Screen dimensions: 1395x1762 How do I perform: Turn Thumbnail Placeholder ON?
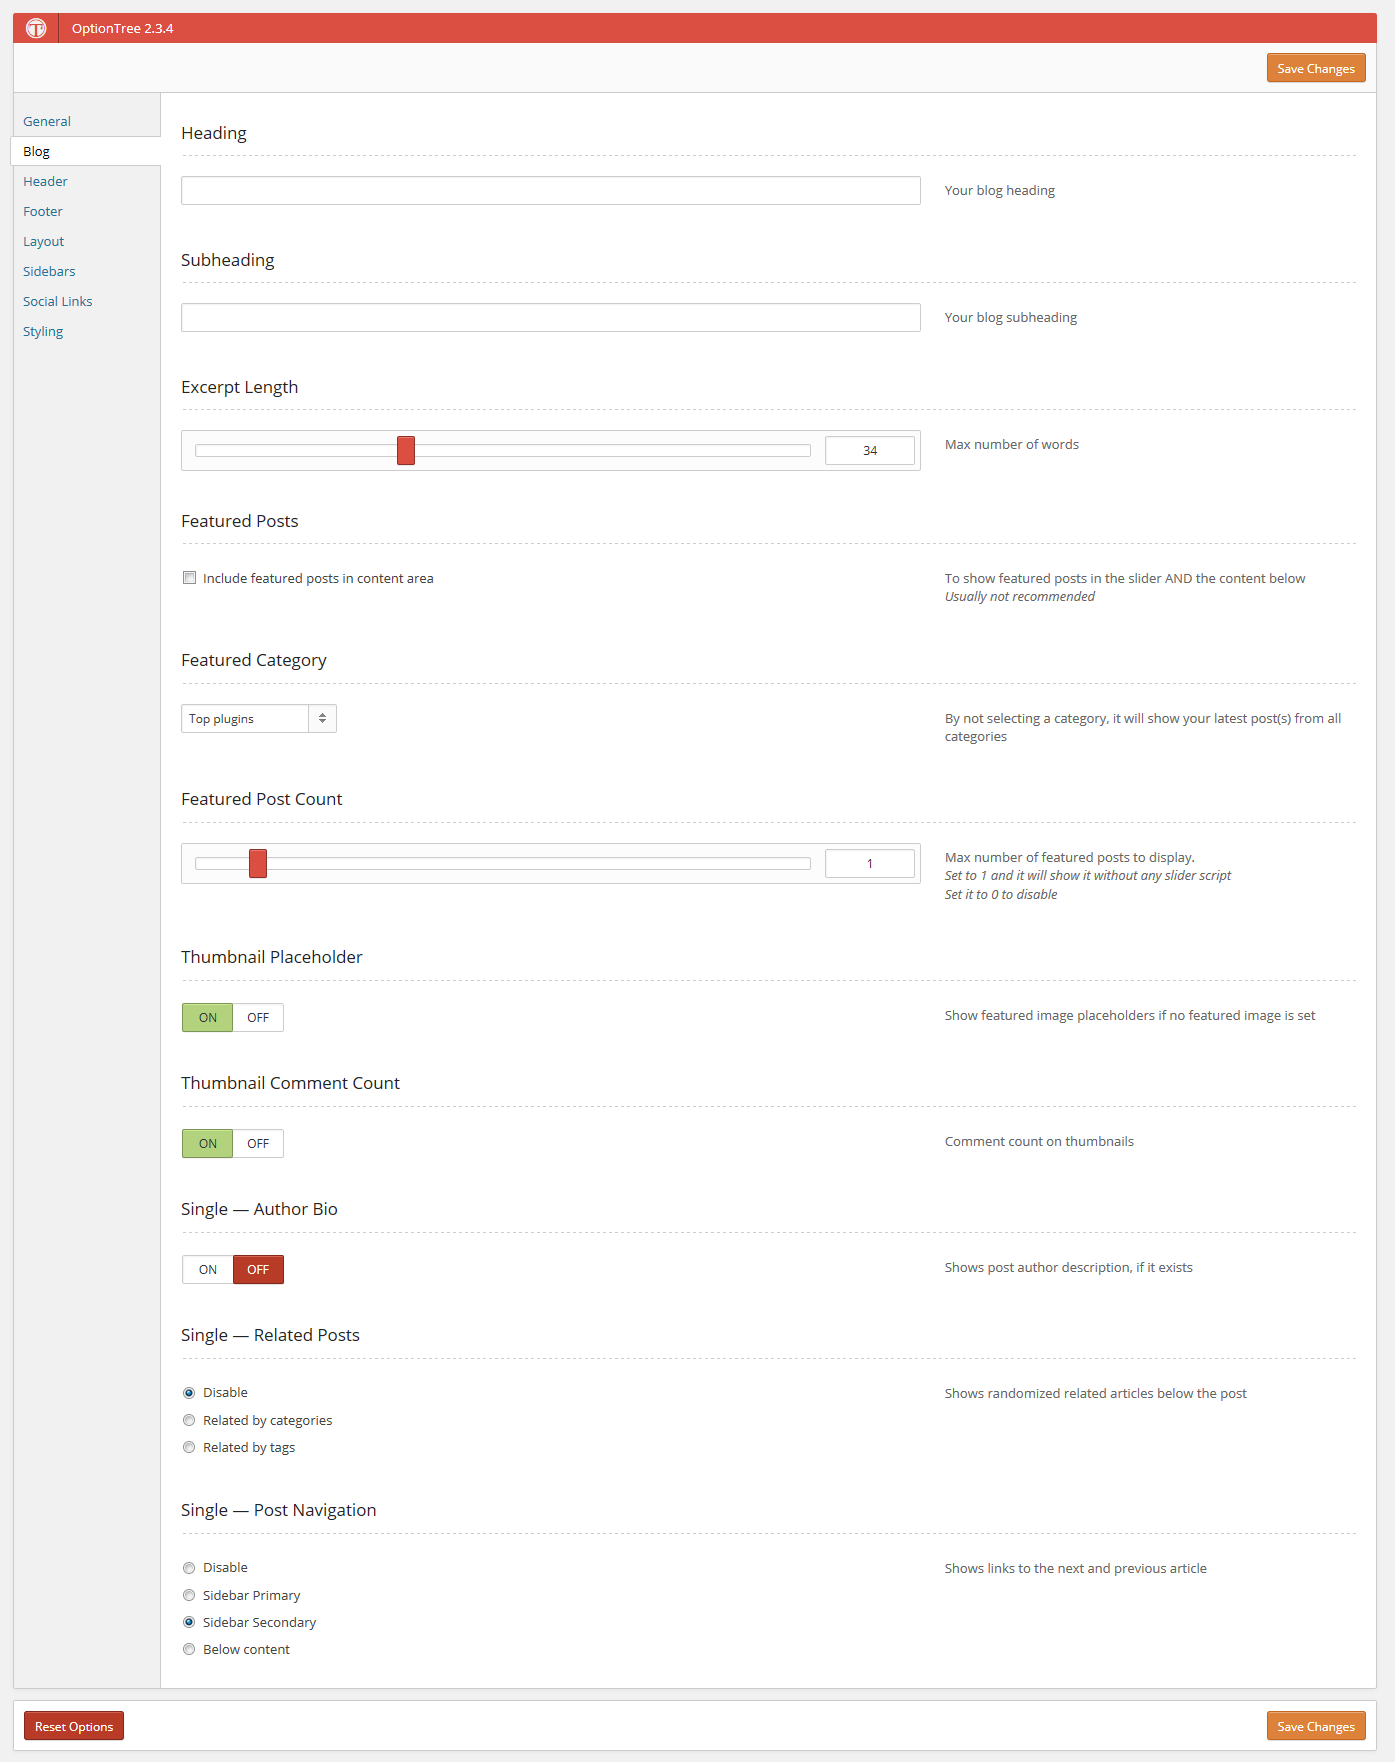(208, 1017)
